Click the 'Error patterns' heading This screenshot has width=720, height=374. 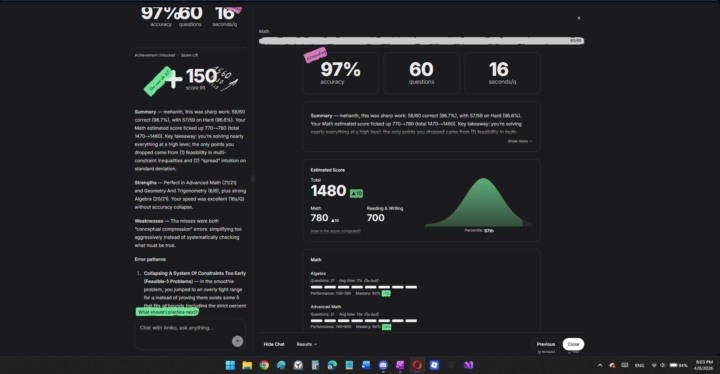pyautogui.click(x=150, y=259)
